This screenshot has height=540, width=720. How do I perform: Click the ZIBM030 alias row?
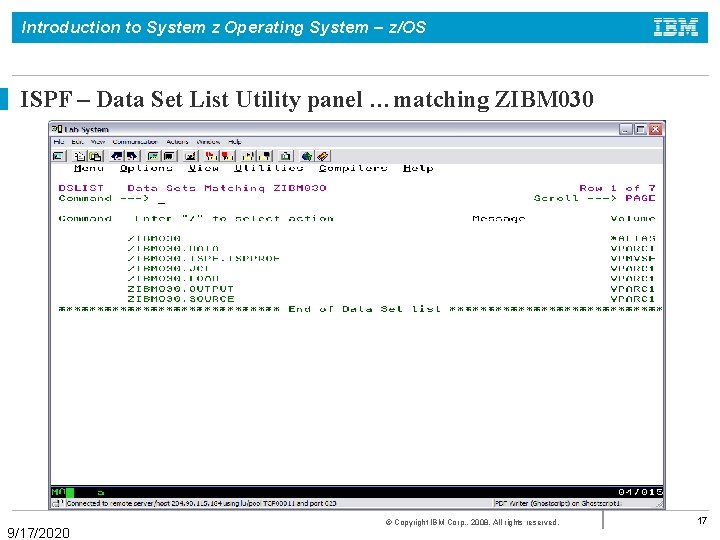point(154,238)
